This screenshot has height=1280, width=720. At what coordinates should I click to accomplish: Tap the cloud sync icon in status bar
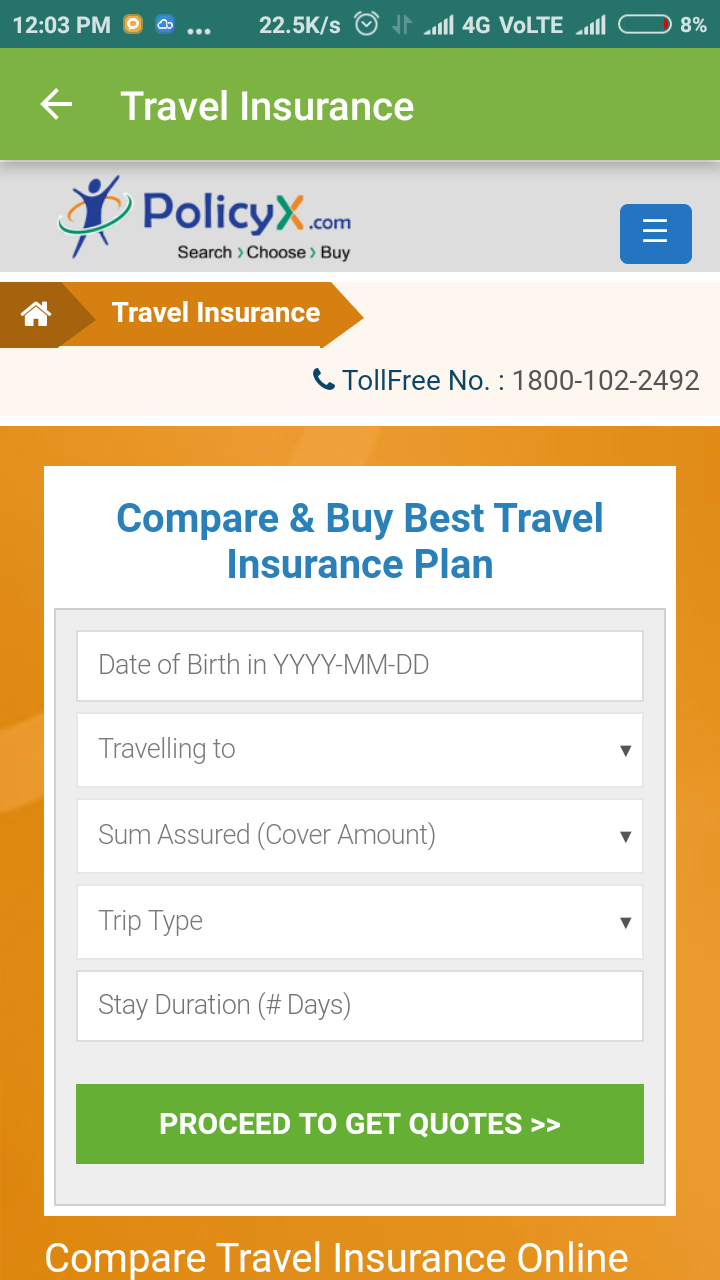[165, 23]
